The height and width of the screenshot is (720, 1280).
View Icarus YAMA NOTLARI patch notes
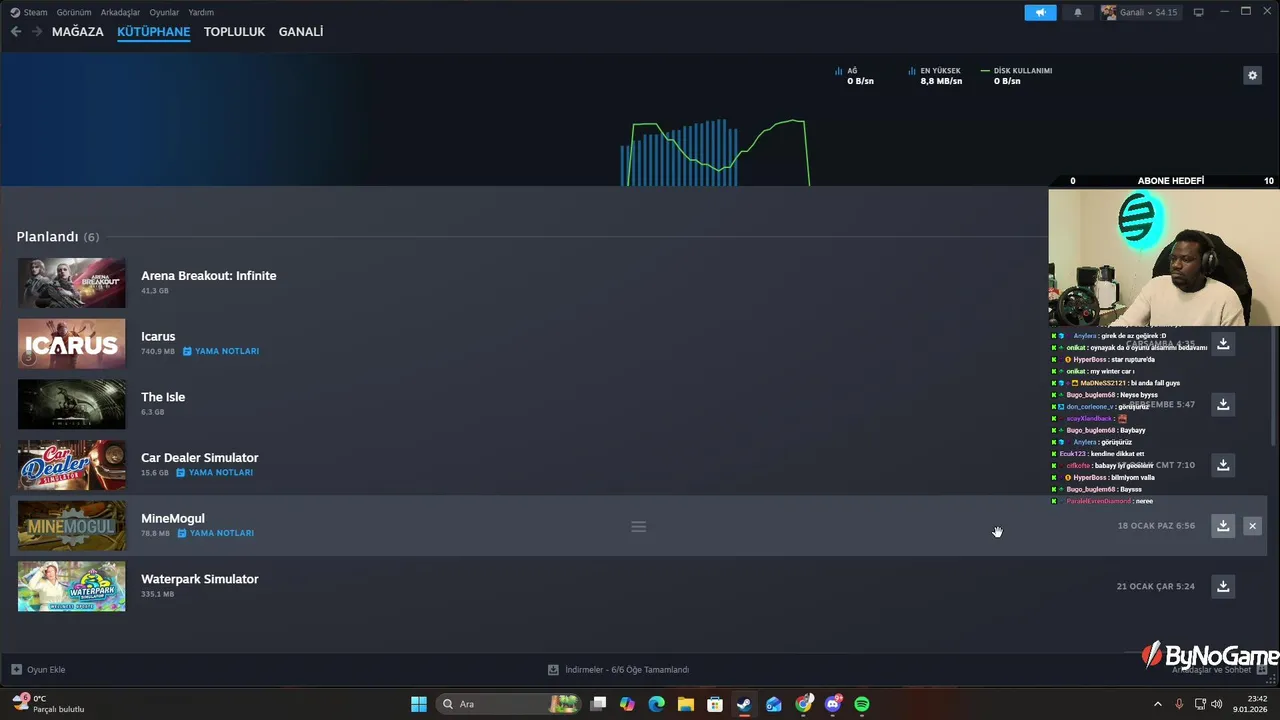click(221, 351)
